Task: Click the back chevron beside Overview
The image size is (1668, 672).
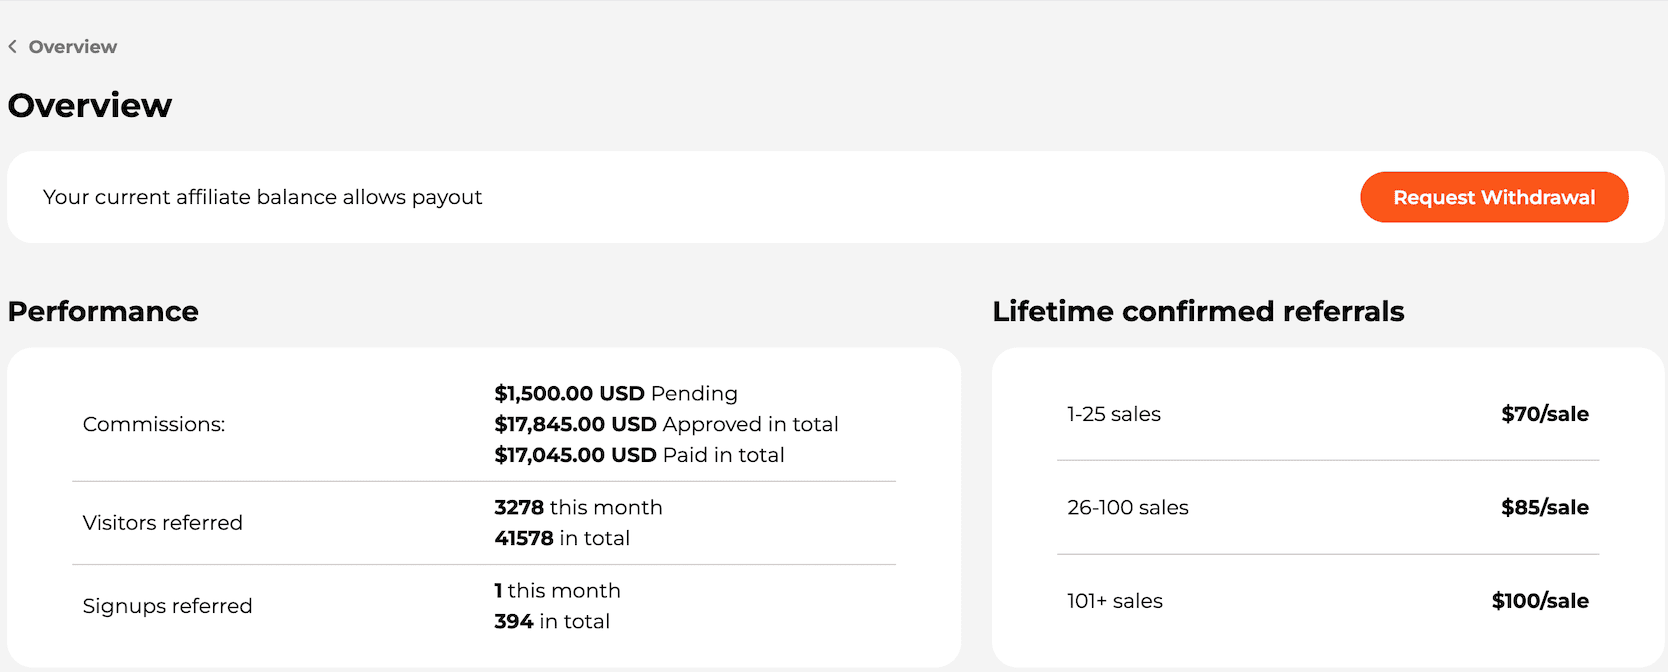Action: [x=13, y=47]
